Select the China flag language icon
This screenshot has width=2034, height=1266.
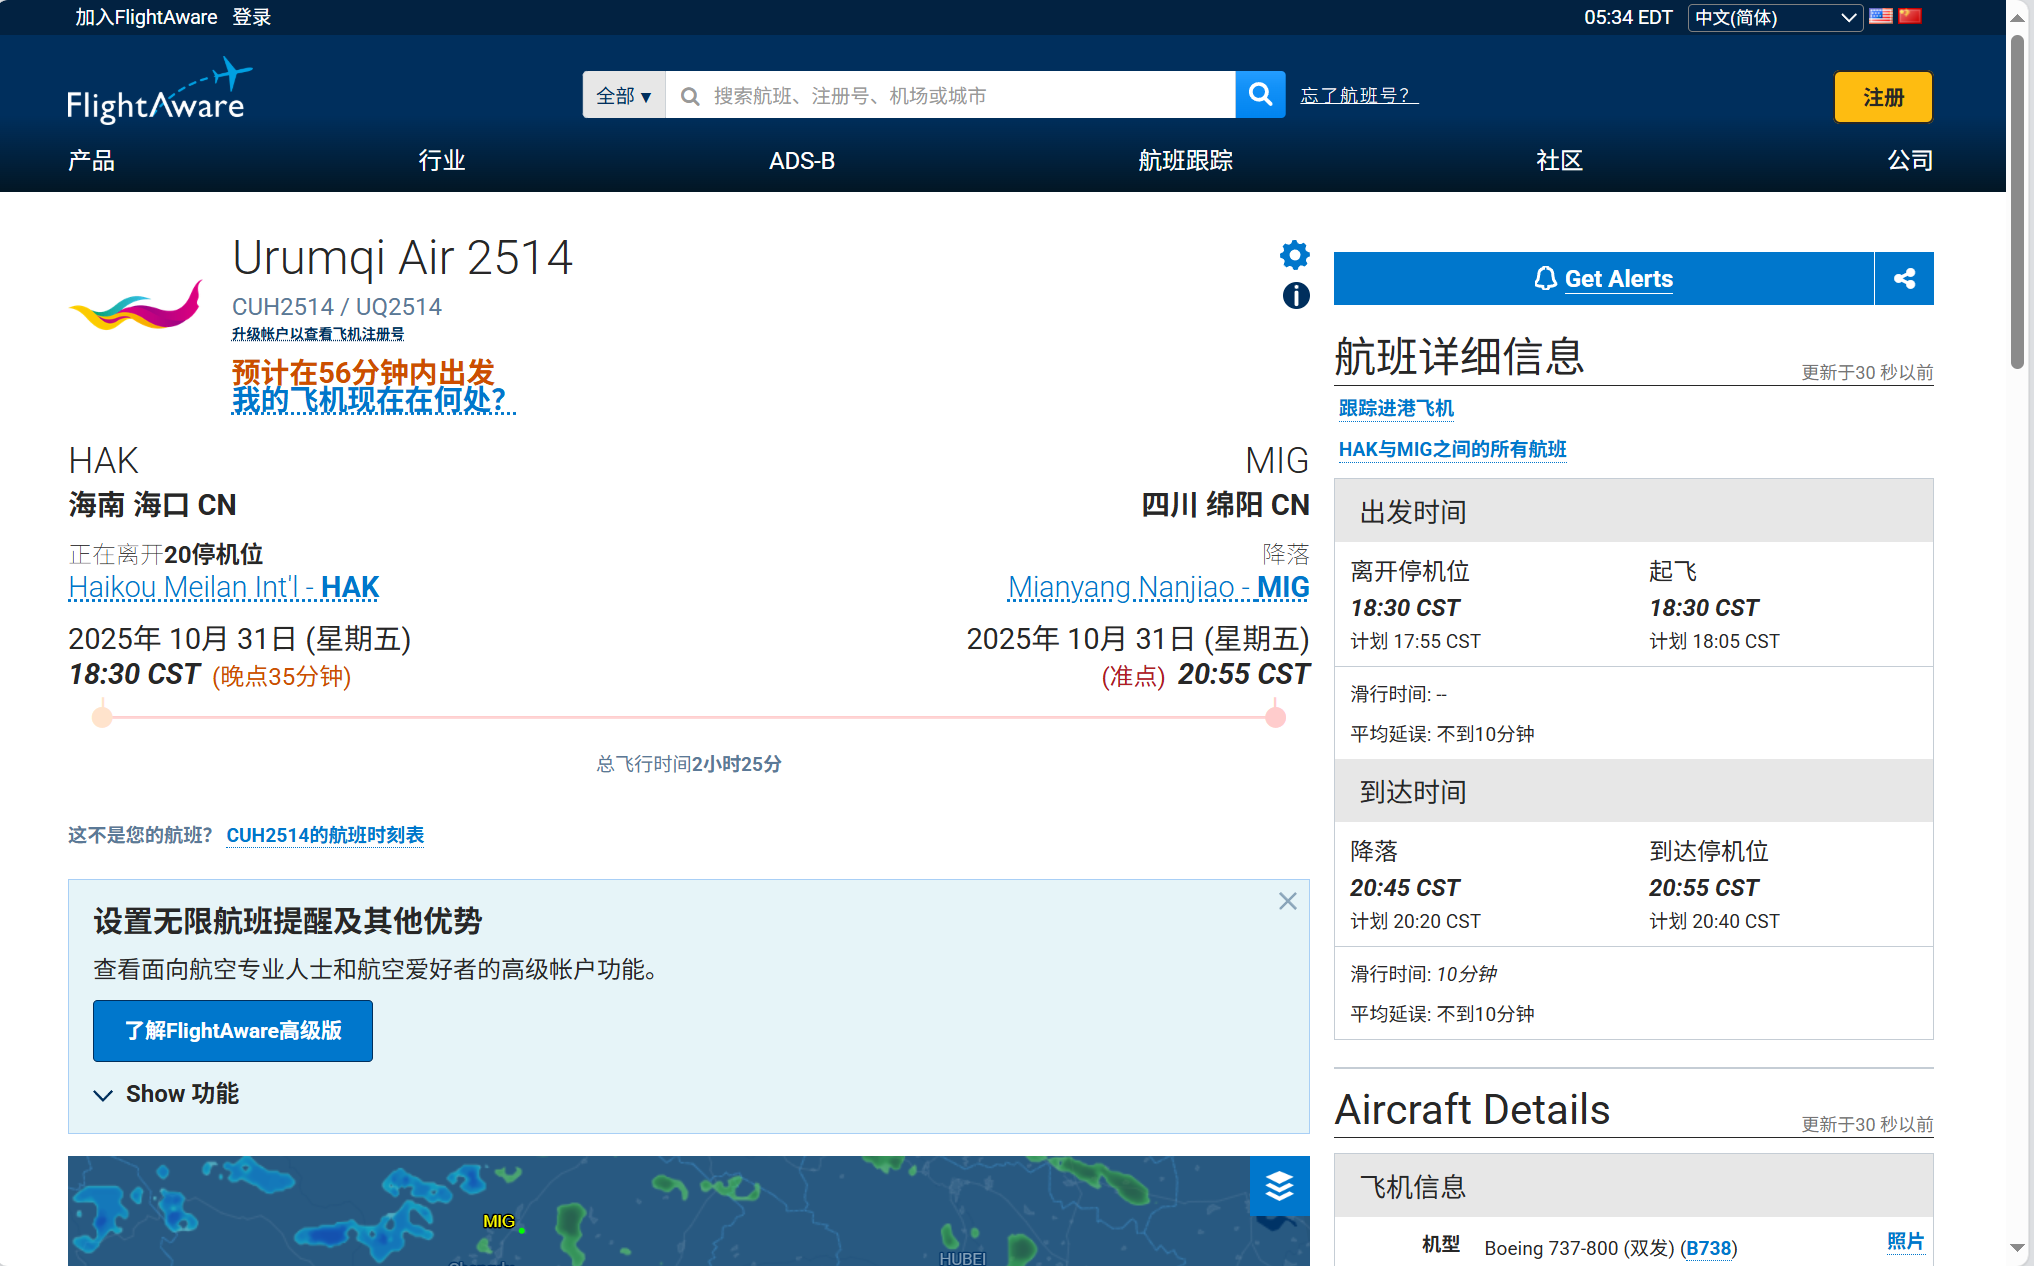pos(1910,16)
